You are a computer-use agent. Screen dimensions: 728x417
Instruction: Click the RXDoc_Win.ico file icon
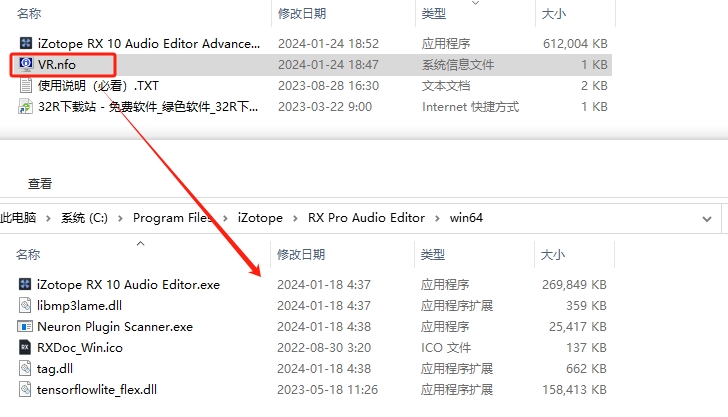coord(26,347)
